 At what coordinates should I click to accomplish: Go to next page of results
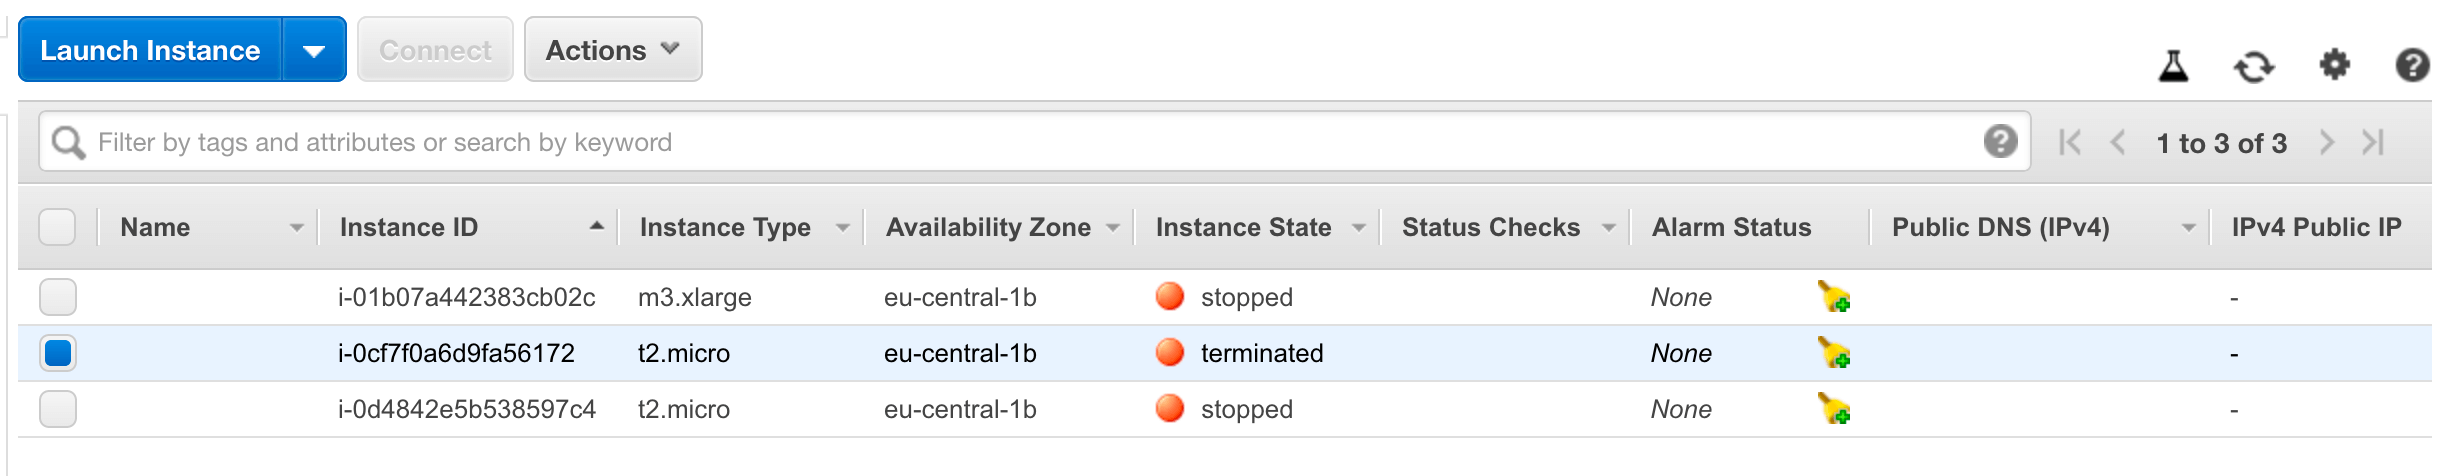tap(2327, 143)
